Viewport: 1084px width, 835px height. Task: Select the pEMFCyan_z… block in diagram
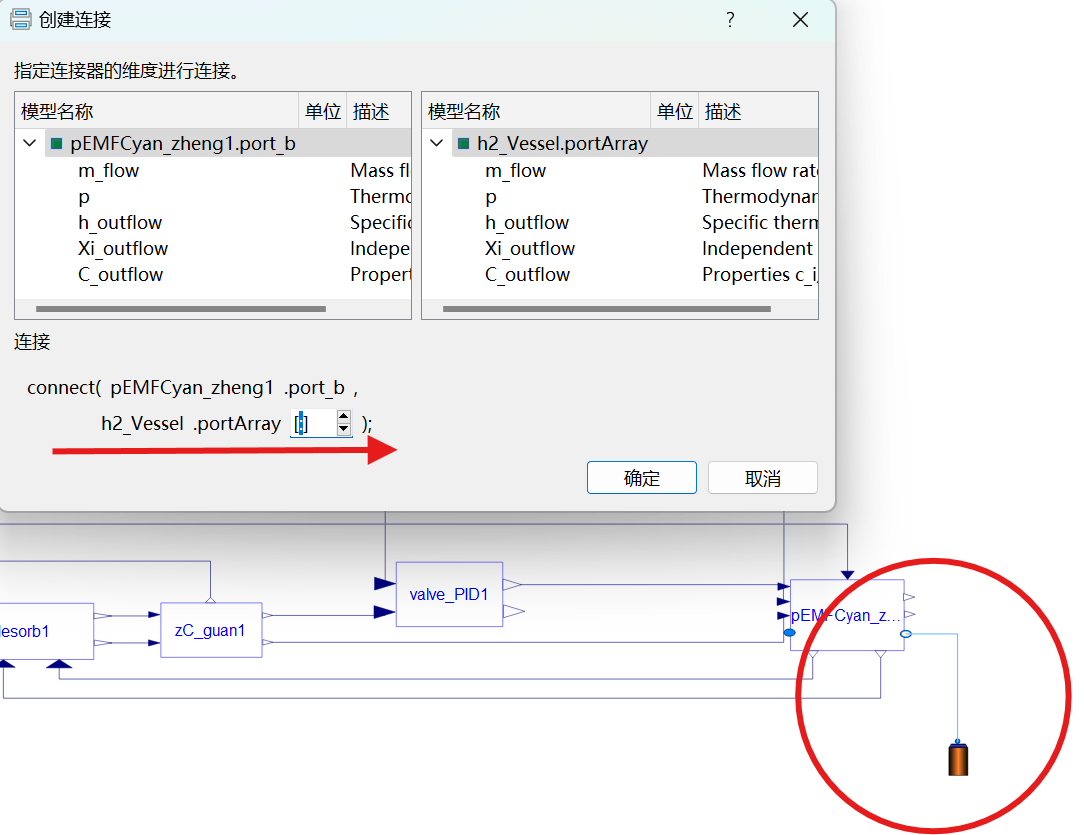(847, 615)
